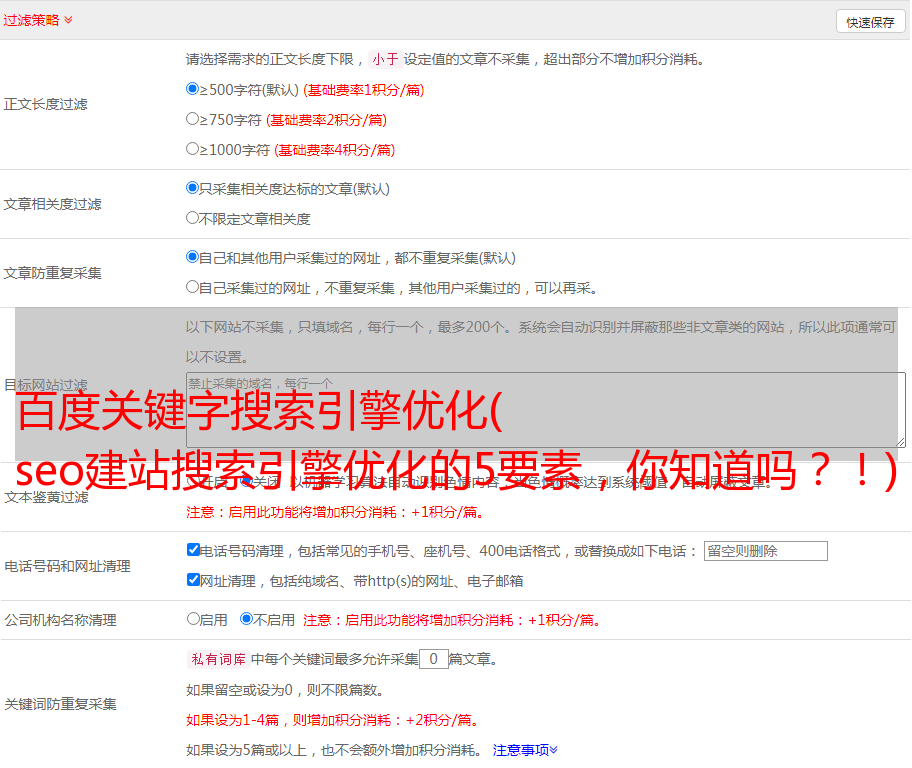The image size is (912, 768).
Task: Click the 小于 highlighted tag
Action: click(x=386, y=59)
